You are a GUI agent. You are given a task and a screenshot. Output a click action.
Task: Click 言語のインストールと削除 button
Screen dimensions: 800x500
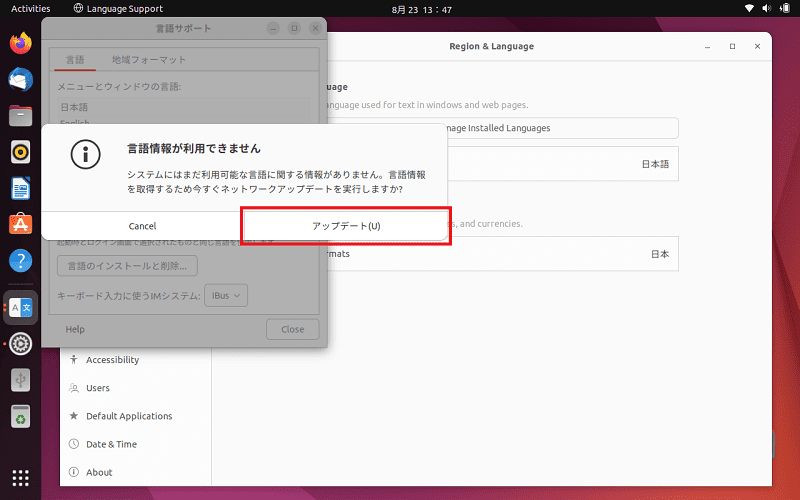(127, 266)
